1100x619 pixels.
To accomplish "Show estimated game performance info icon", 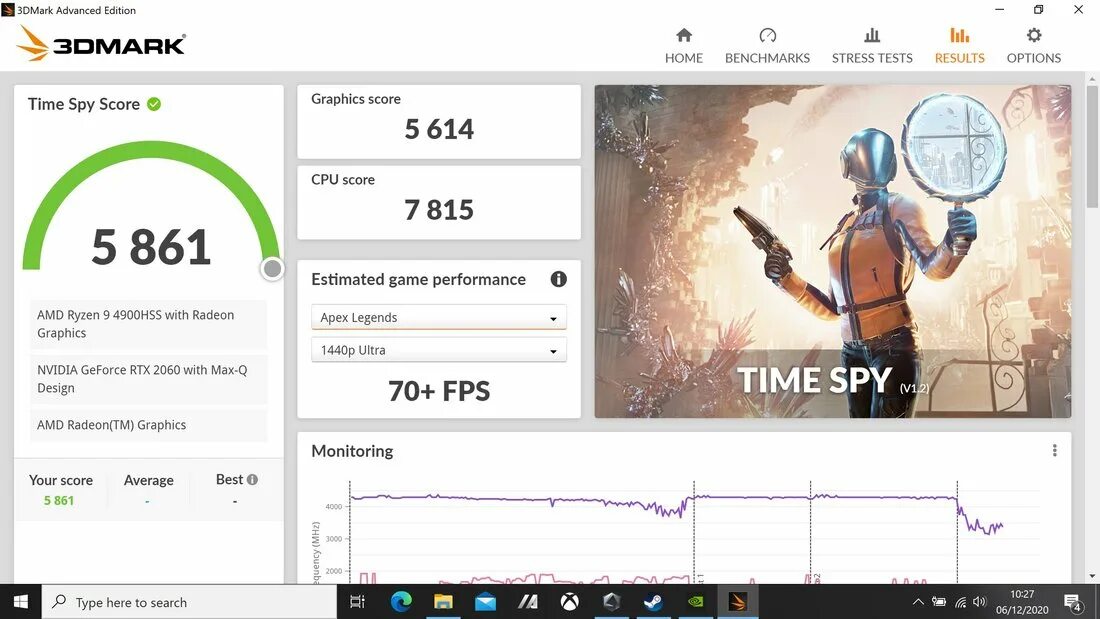I will (x=558, y=279).
